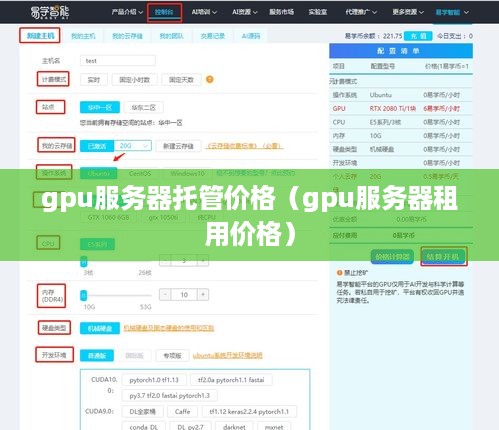Click the 已激活 storage status button
The width and height of the screenshot is (499, 430).
click(97, 146)
